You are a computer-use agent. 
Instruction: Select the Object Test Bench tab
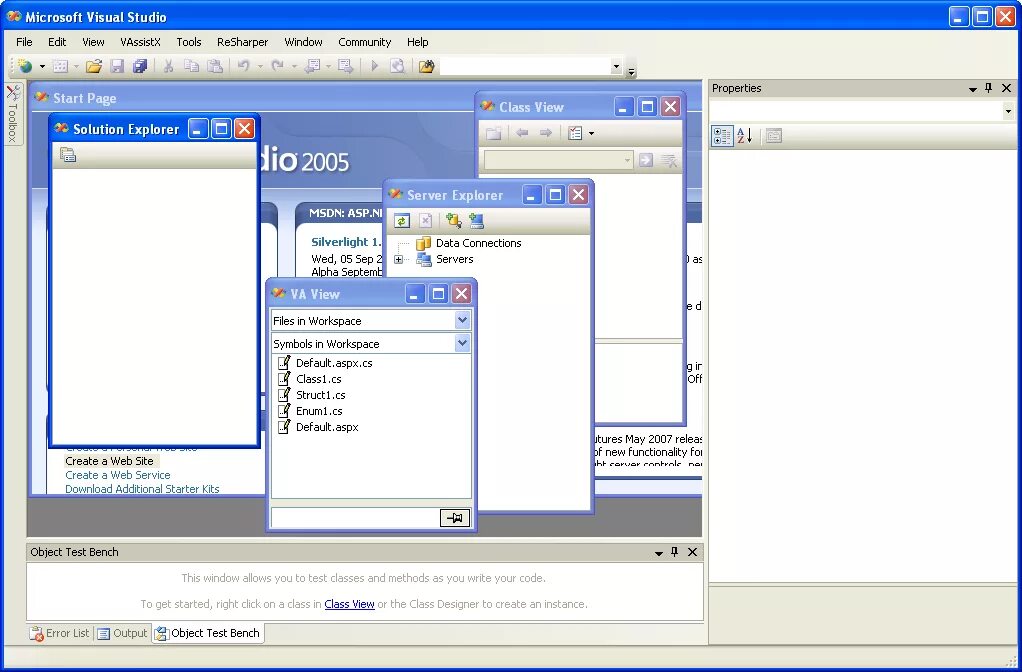(x=208, y=633)
